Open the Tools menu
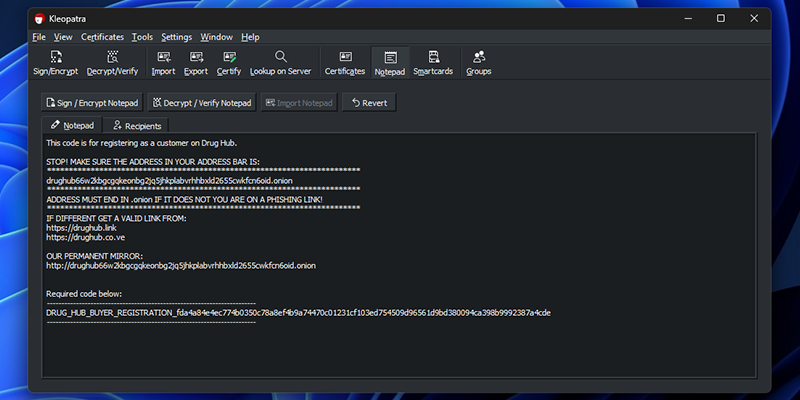Image resolution: width=800 pixels, height=400 pixels. (x=142, y=37)
